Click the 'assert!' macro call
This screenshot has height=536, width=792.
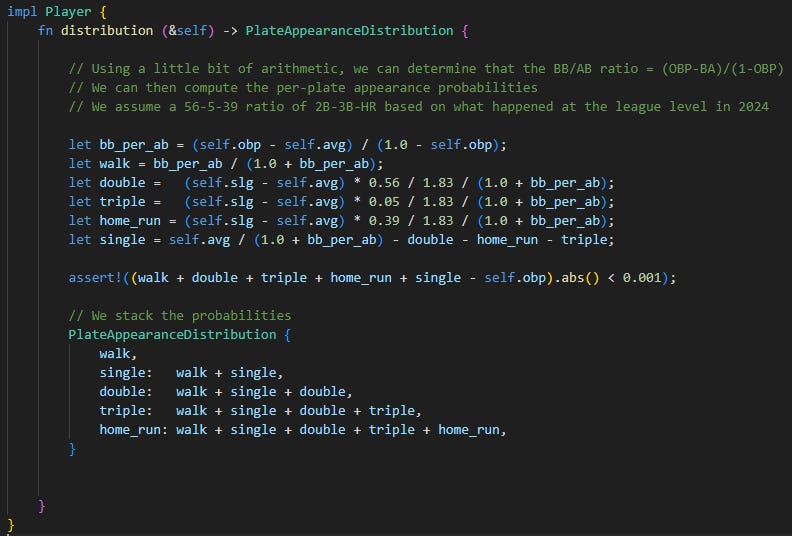tap(95, 278)
